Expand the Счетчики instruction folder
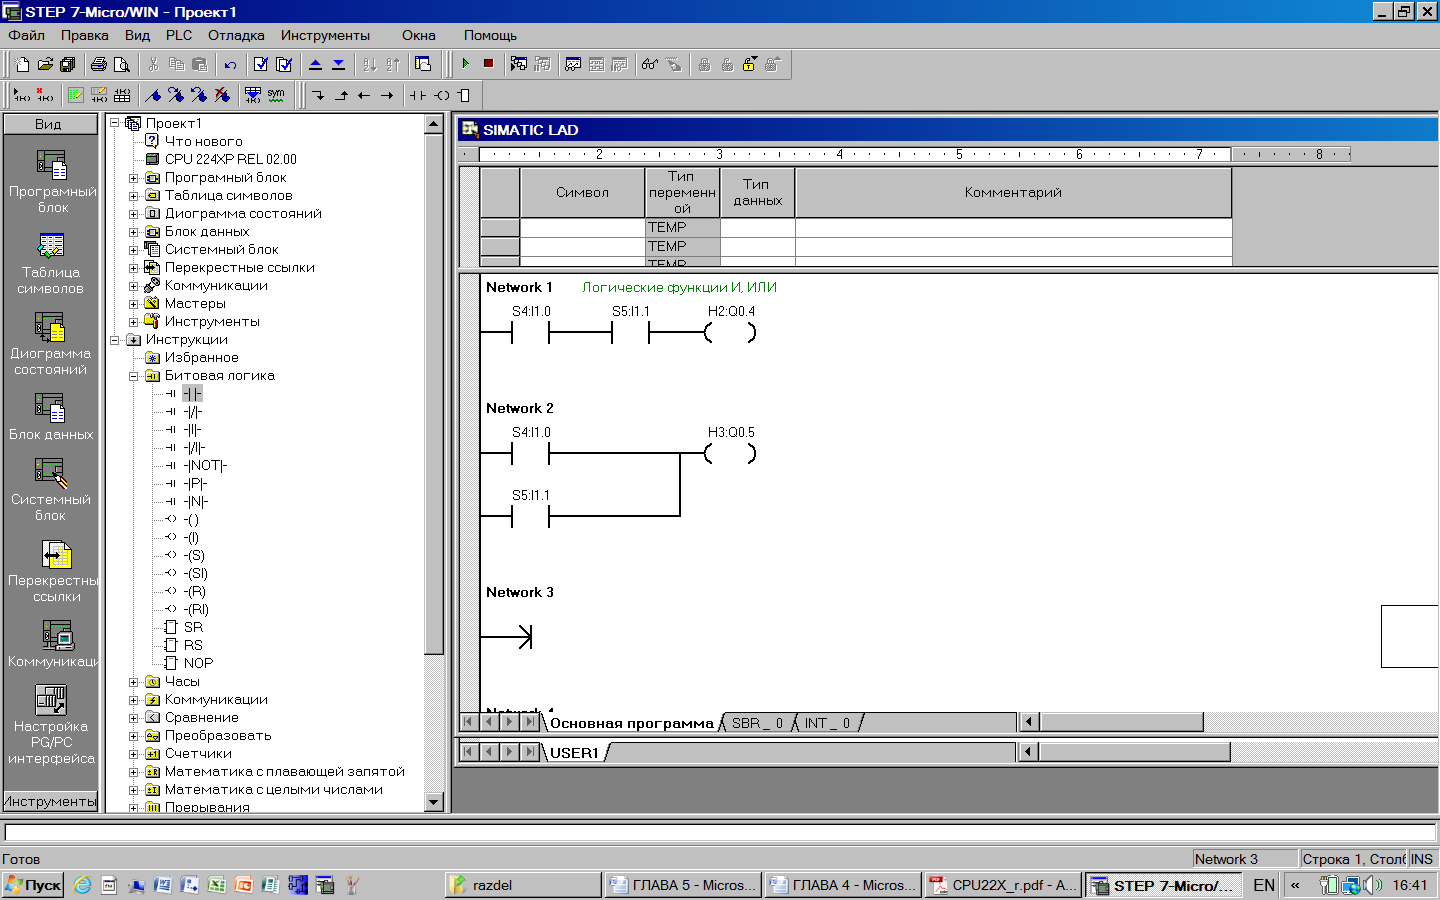 tap(133, 754)
